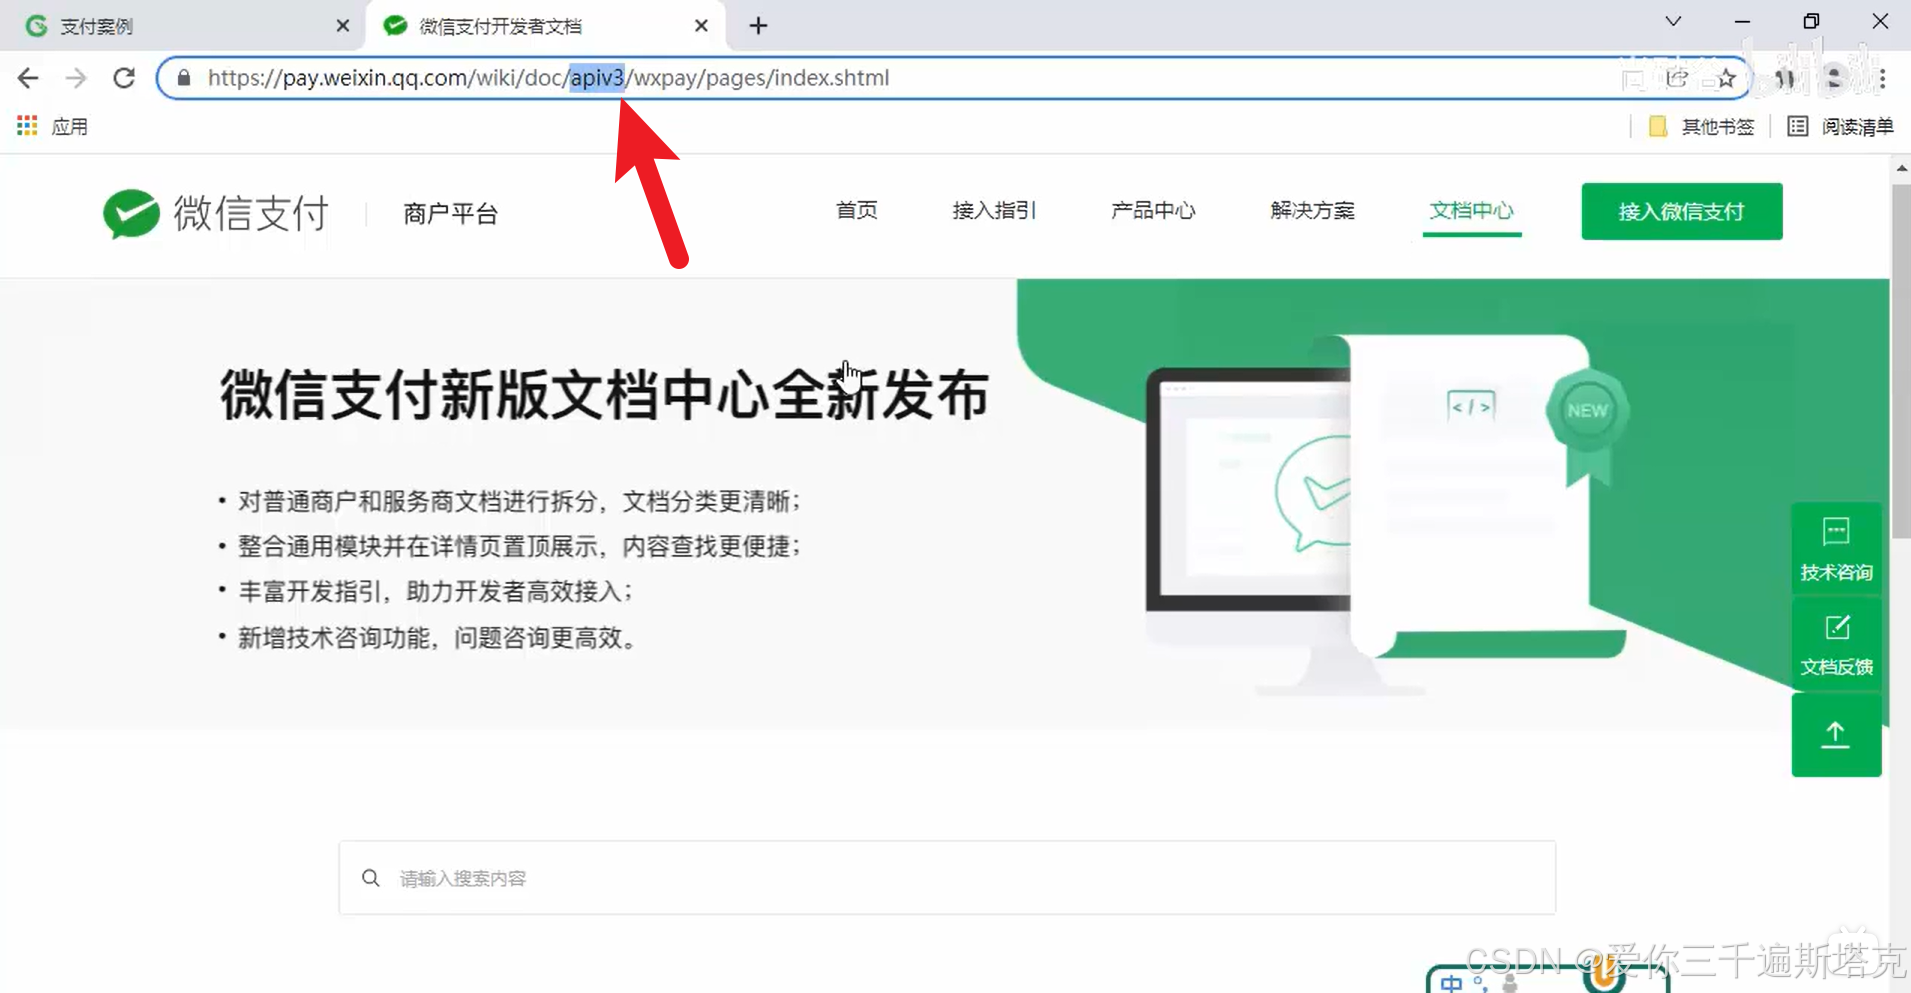Click the magnifier icon in search box
Image resolution: width=1911 pixels, height=993 pixels.
point(371,878)
